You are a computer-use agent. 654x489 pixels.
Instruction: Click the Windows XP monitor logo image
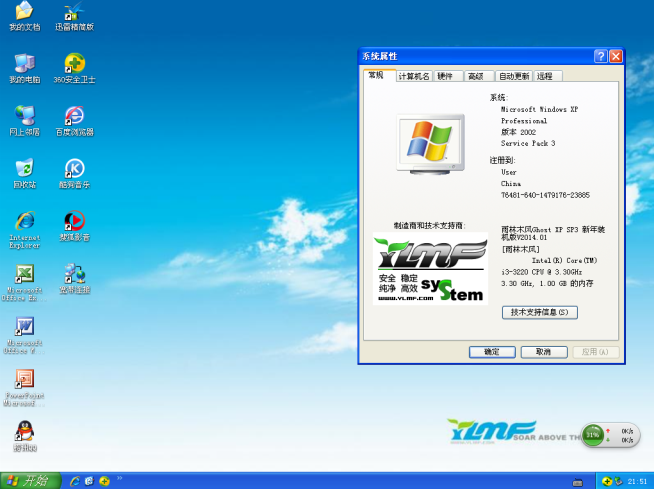pyautogui.click(x=430, y=144)
